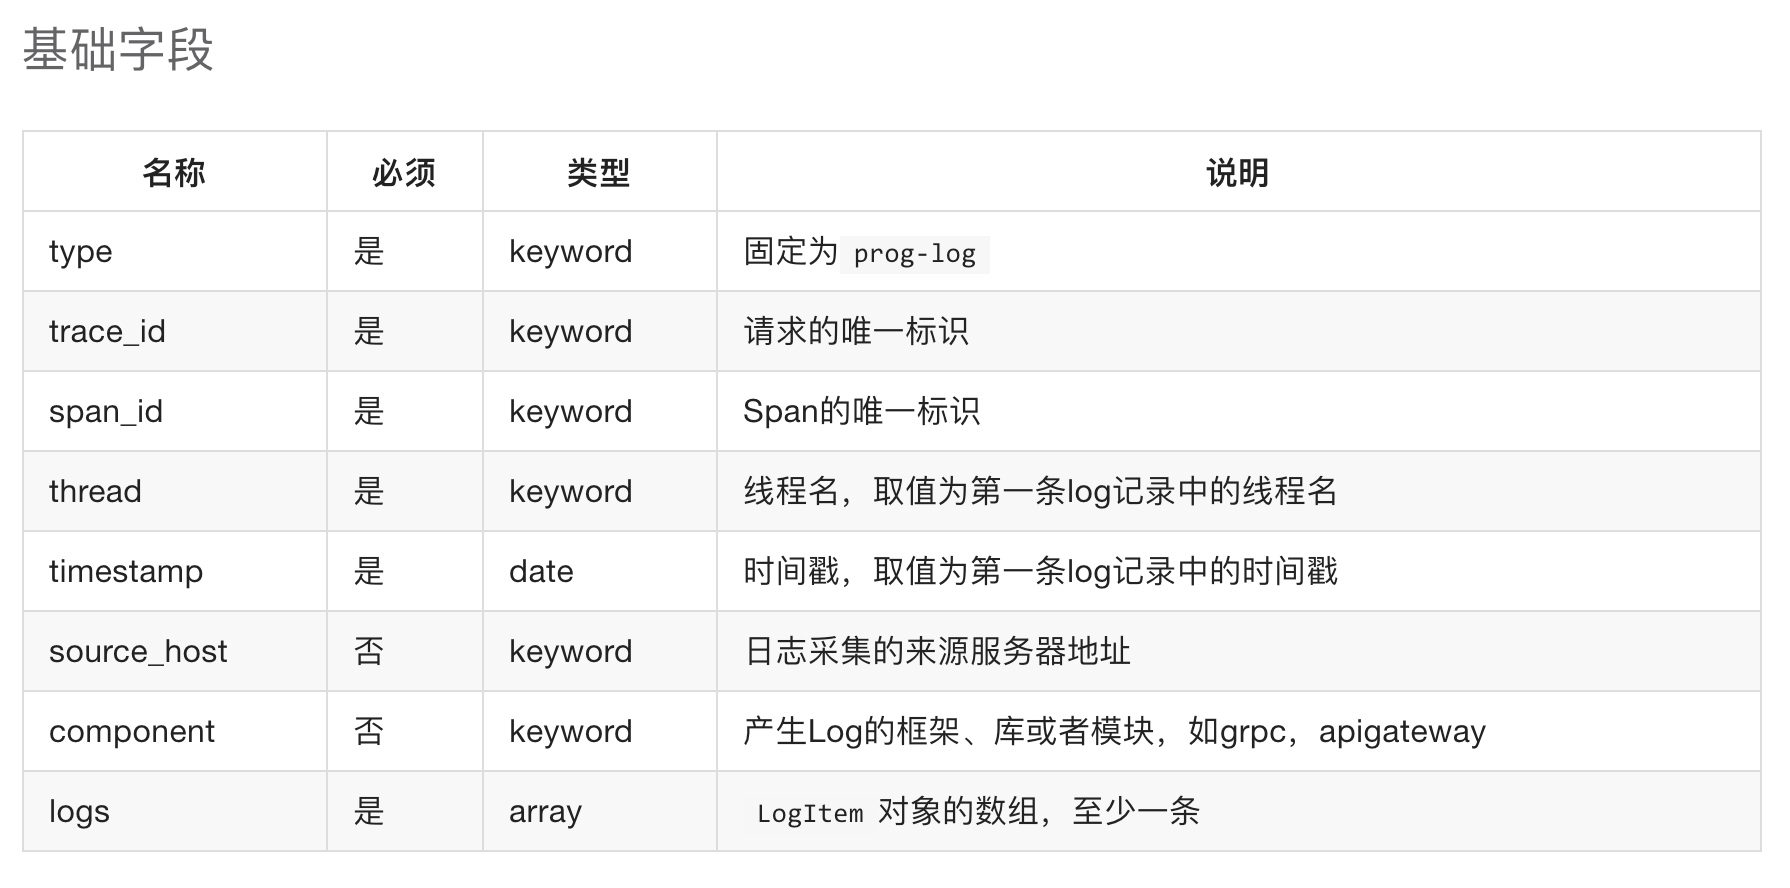Click keyword in the component row
Screen dimensions: 1790x888
point(571,731)
